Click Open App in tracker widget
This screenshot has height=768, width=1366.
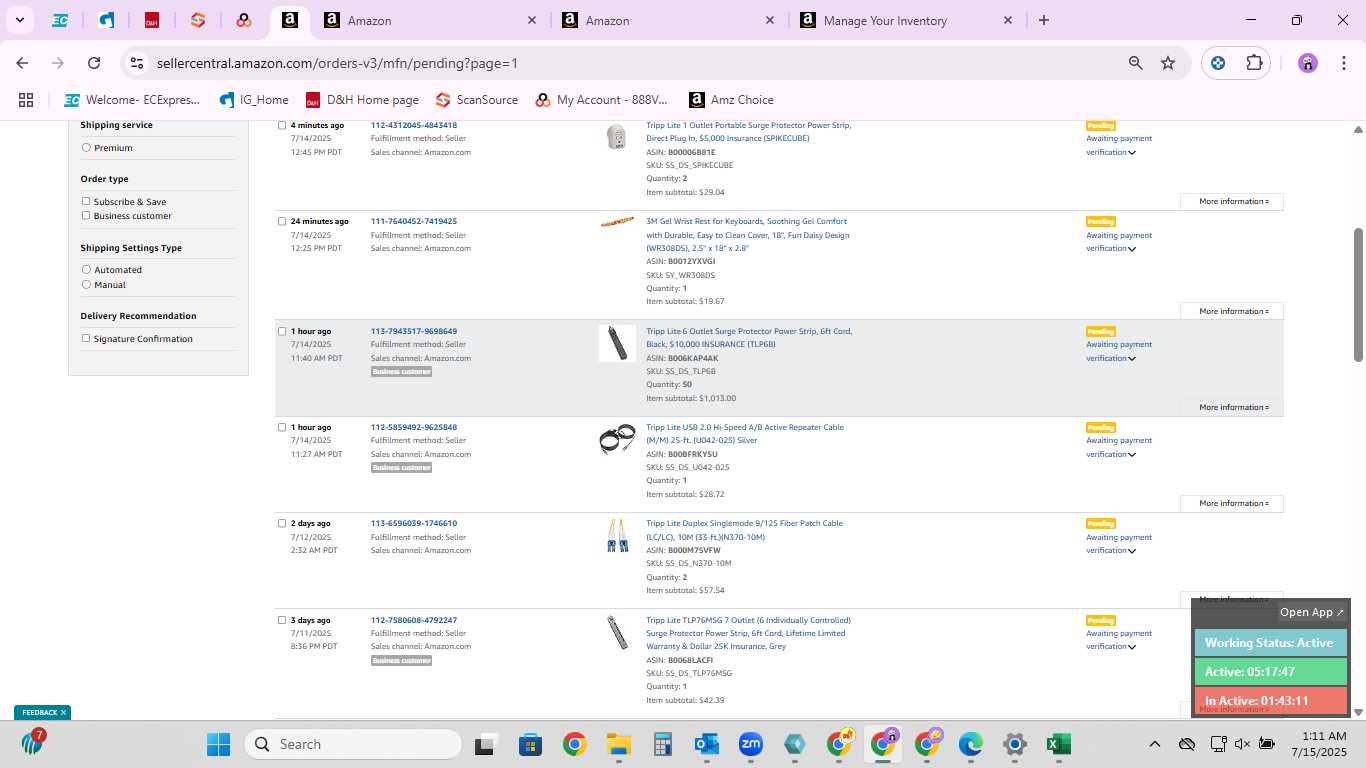click(1312, 612)
